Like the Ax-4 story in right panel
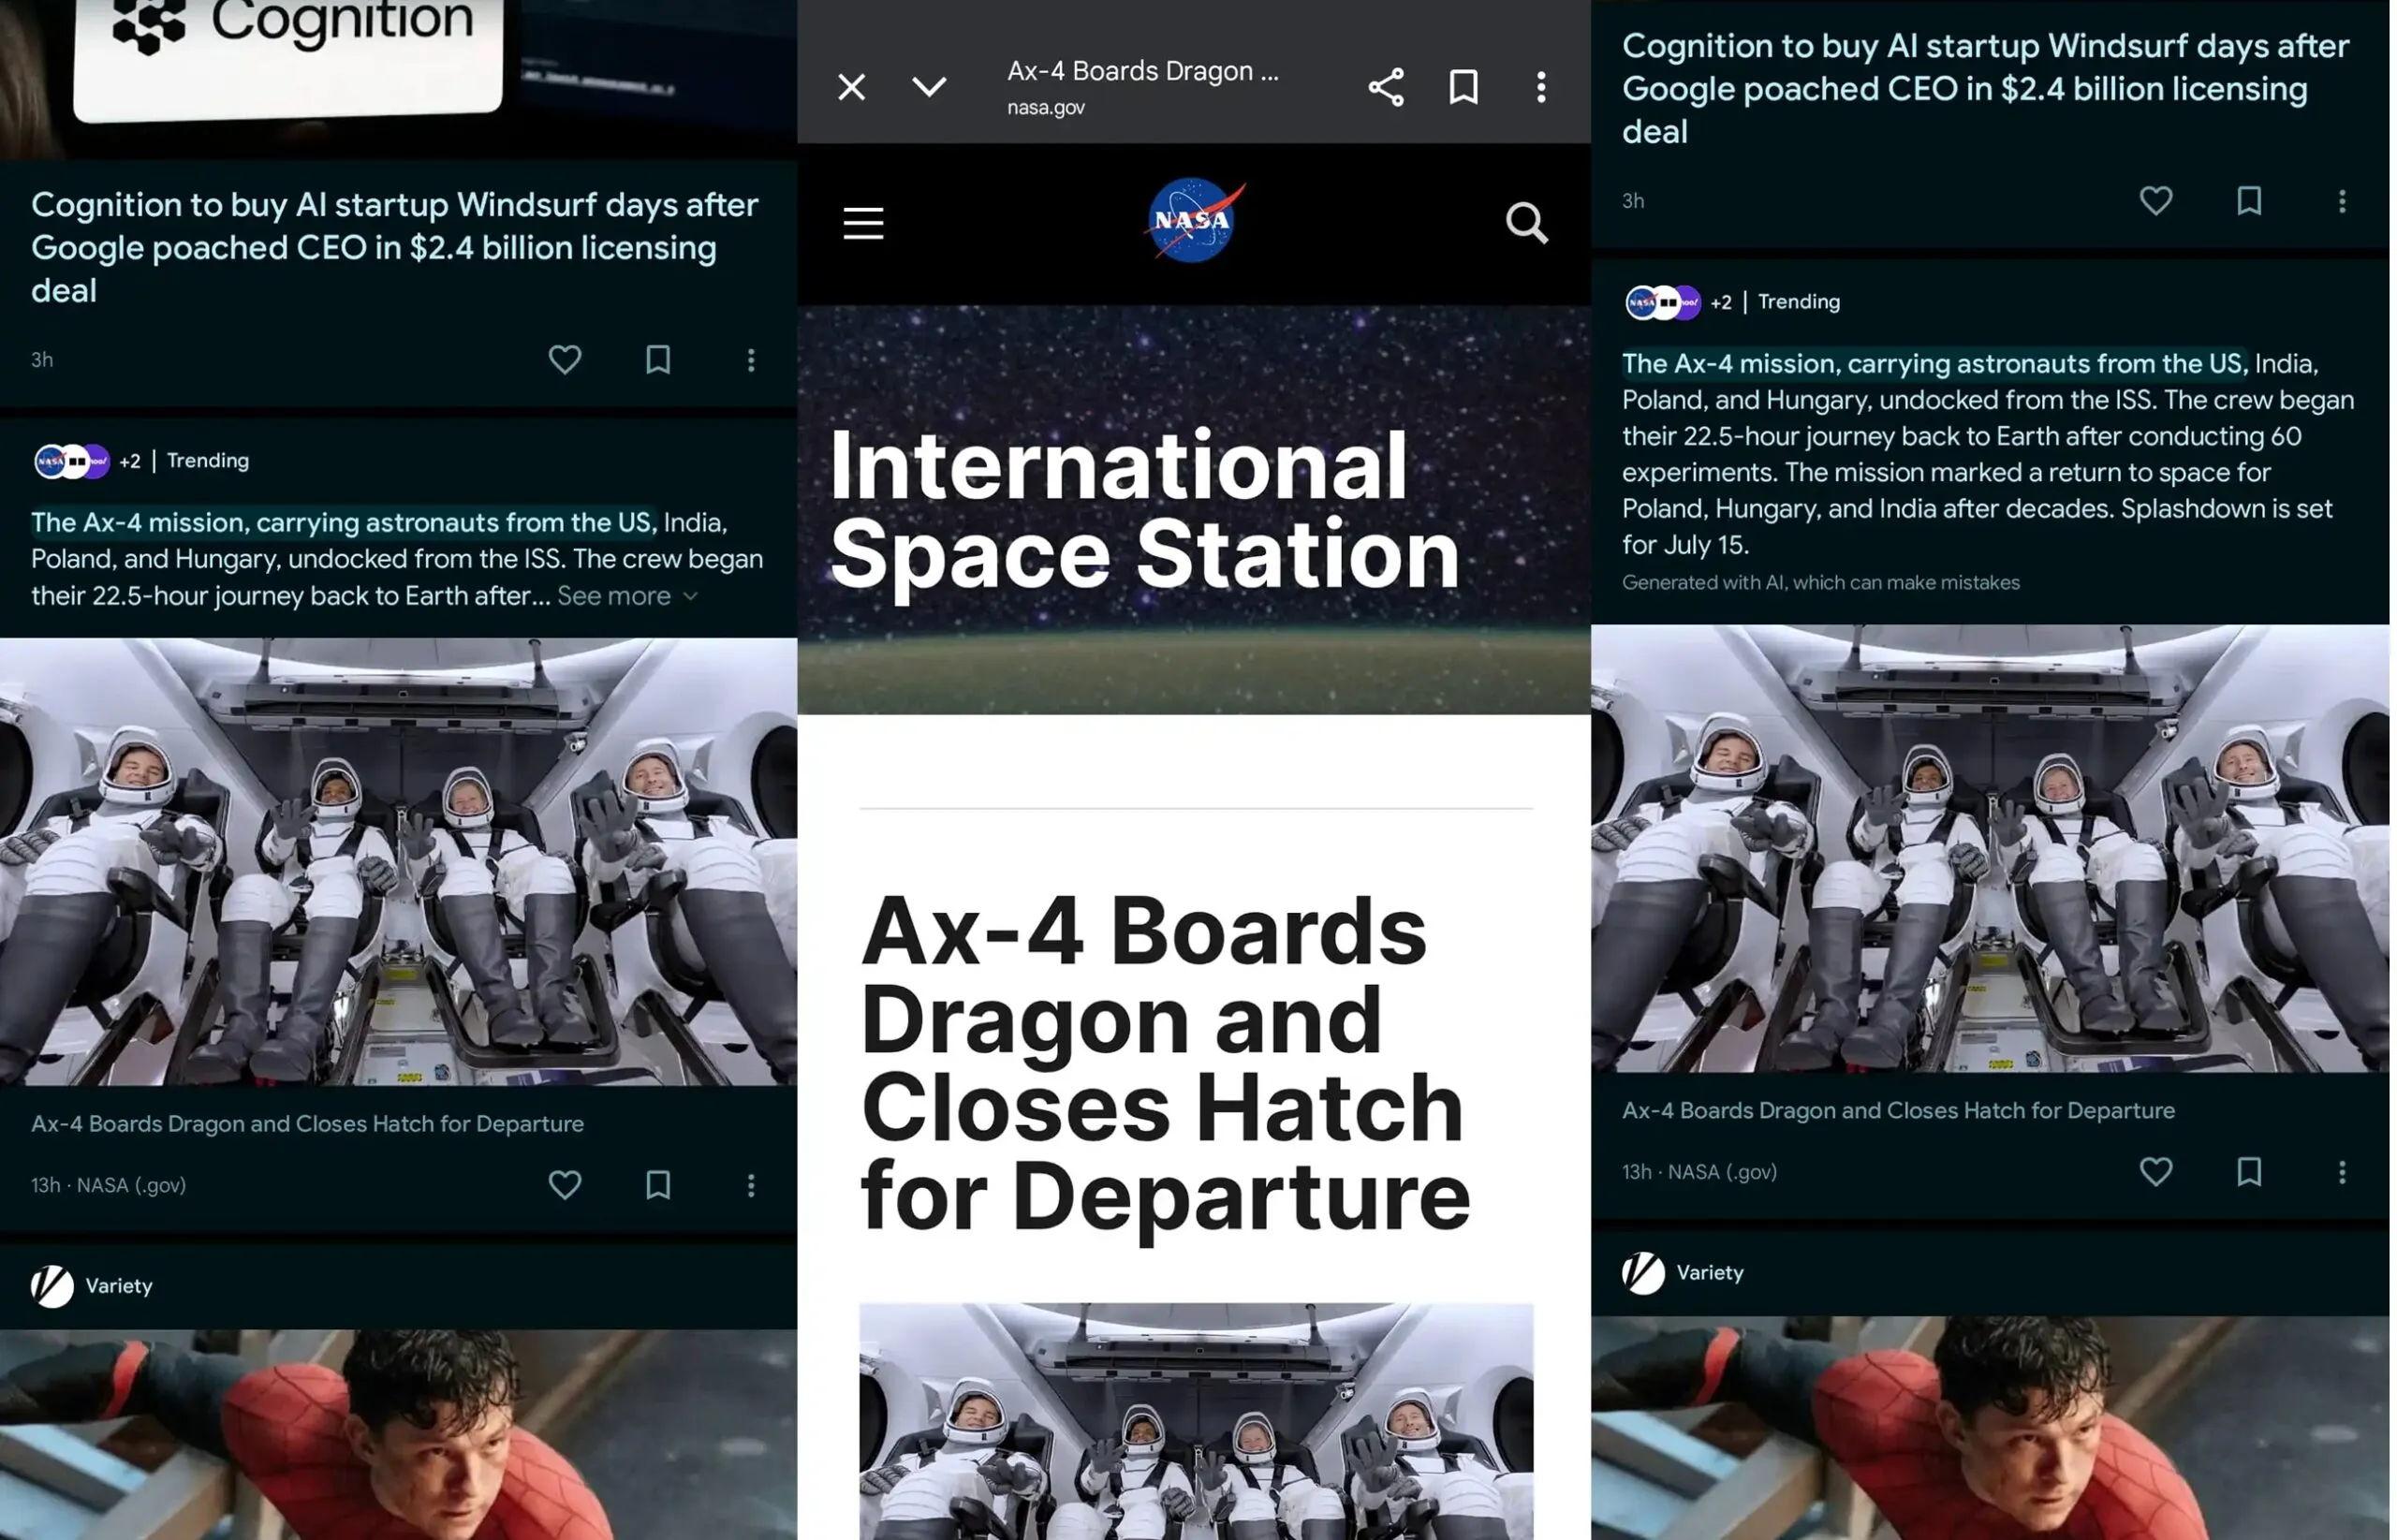This screenshot has height=1540, width=2397. 2156,1171
